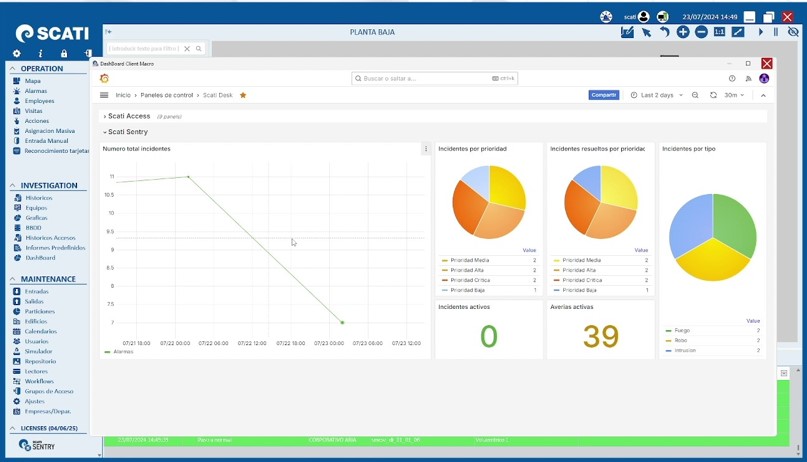Click the padlock lock icon

click(x=64, y=54)
